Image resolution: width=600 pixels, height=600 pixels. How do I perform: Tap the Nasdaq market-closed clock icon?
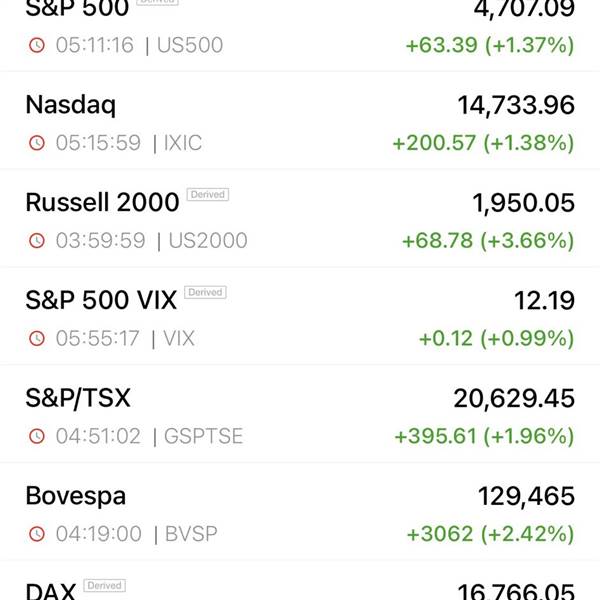click(37, 143)
